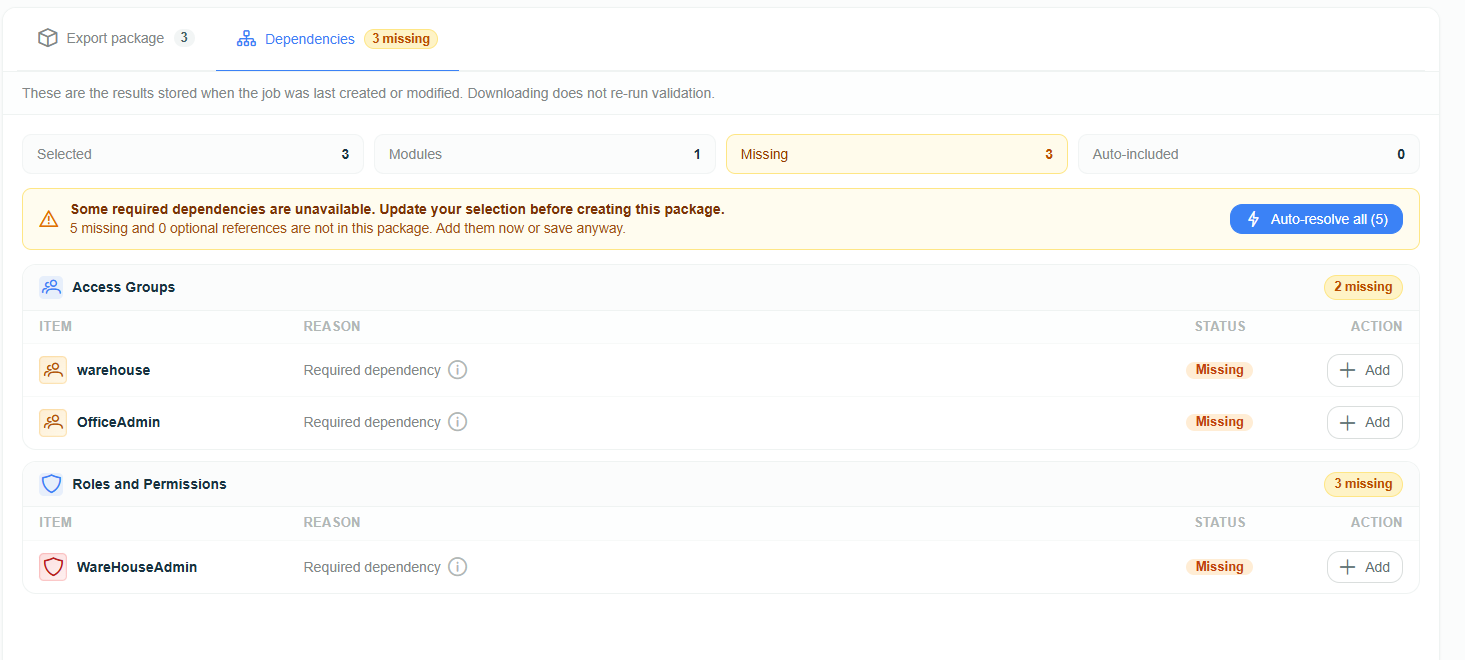
Task: Click the bold unavailable-dependencies warning text
Action: 397,210
